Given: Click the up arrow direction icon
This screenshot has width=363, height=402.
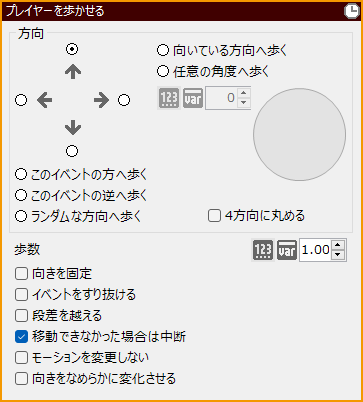Looking at the screenshot, I should pos(73,72).
